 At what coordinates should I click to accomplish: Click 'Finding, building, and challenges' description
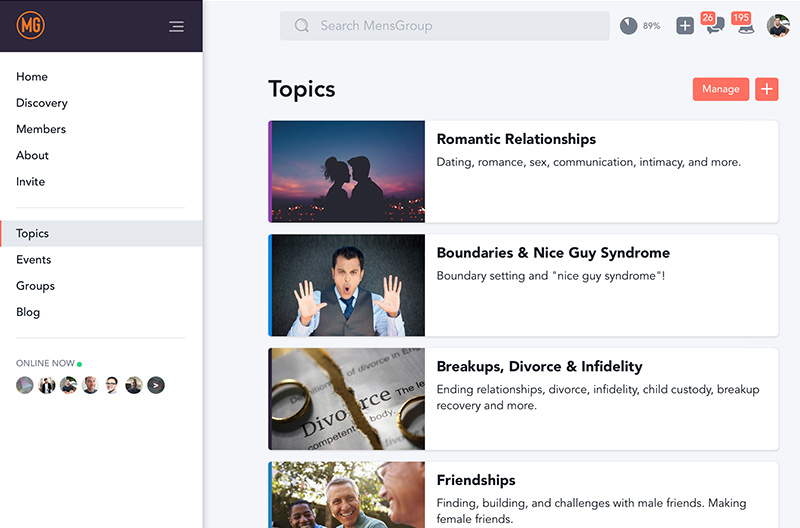(591, 511)
